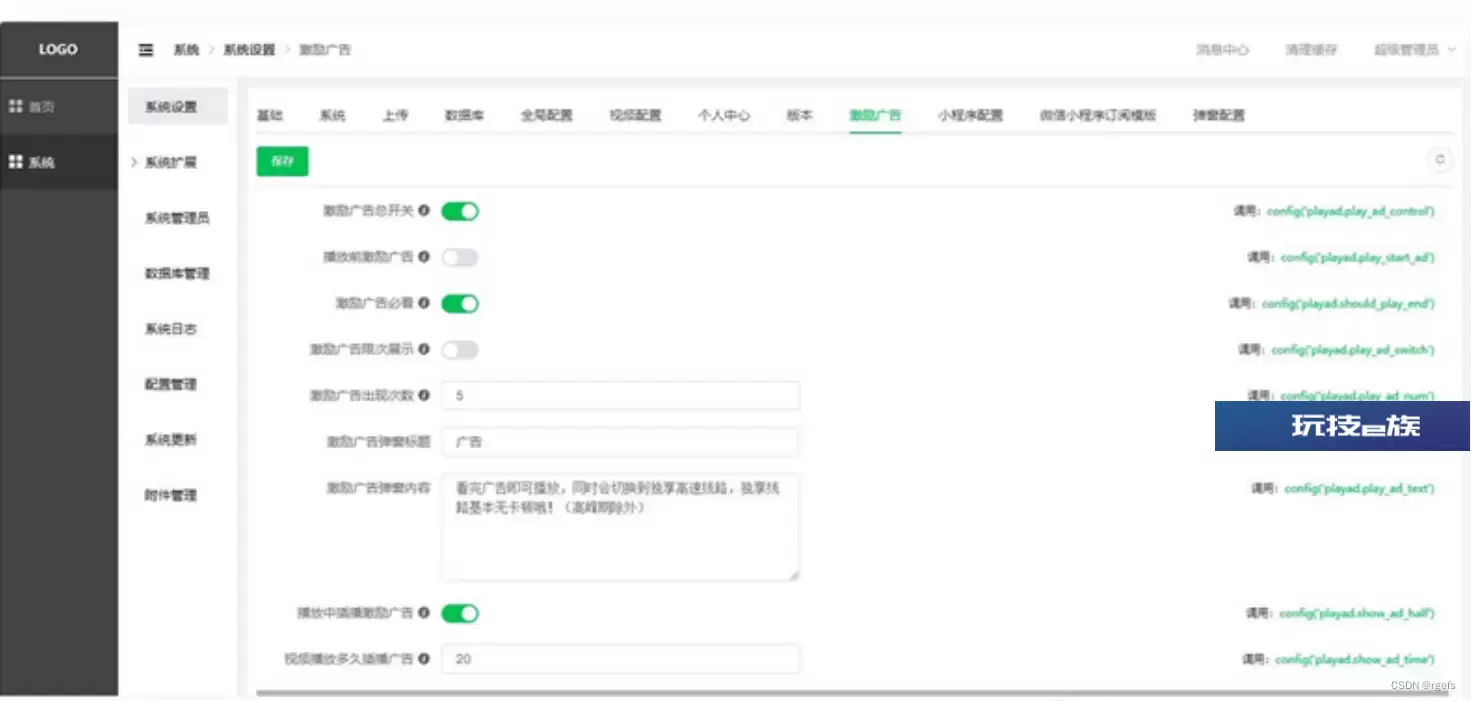Click config('playad.play_ad_text') text
Screen dimensions: 1471x701
pyautogui.click(x=1359, y=488)
